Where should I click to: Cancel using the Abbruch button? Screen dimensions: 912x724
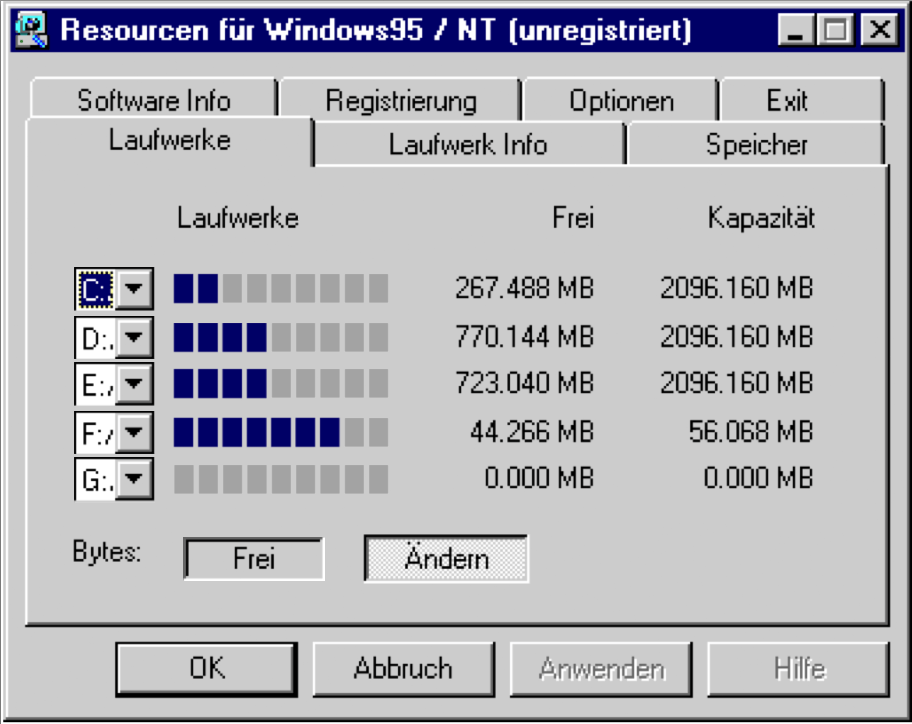pos(403,668)
